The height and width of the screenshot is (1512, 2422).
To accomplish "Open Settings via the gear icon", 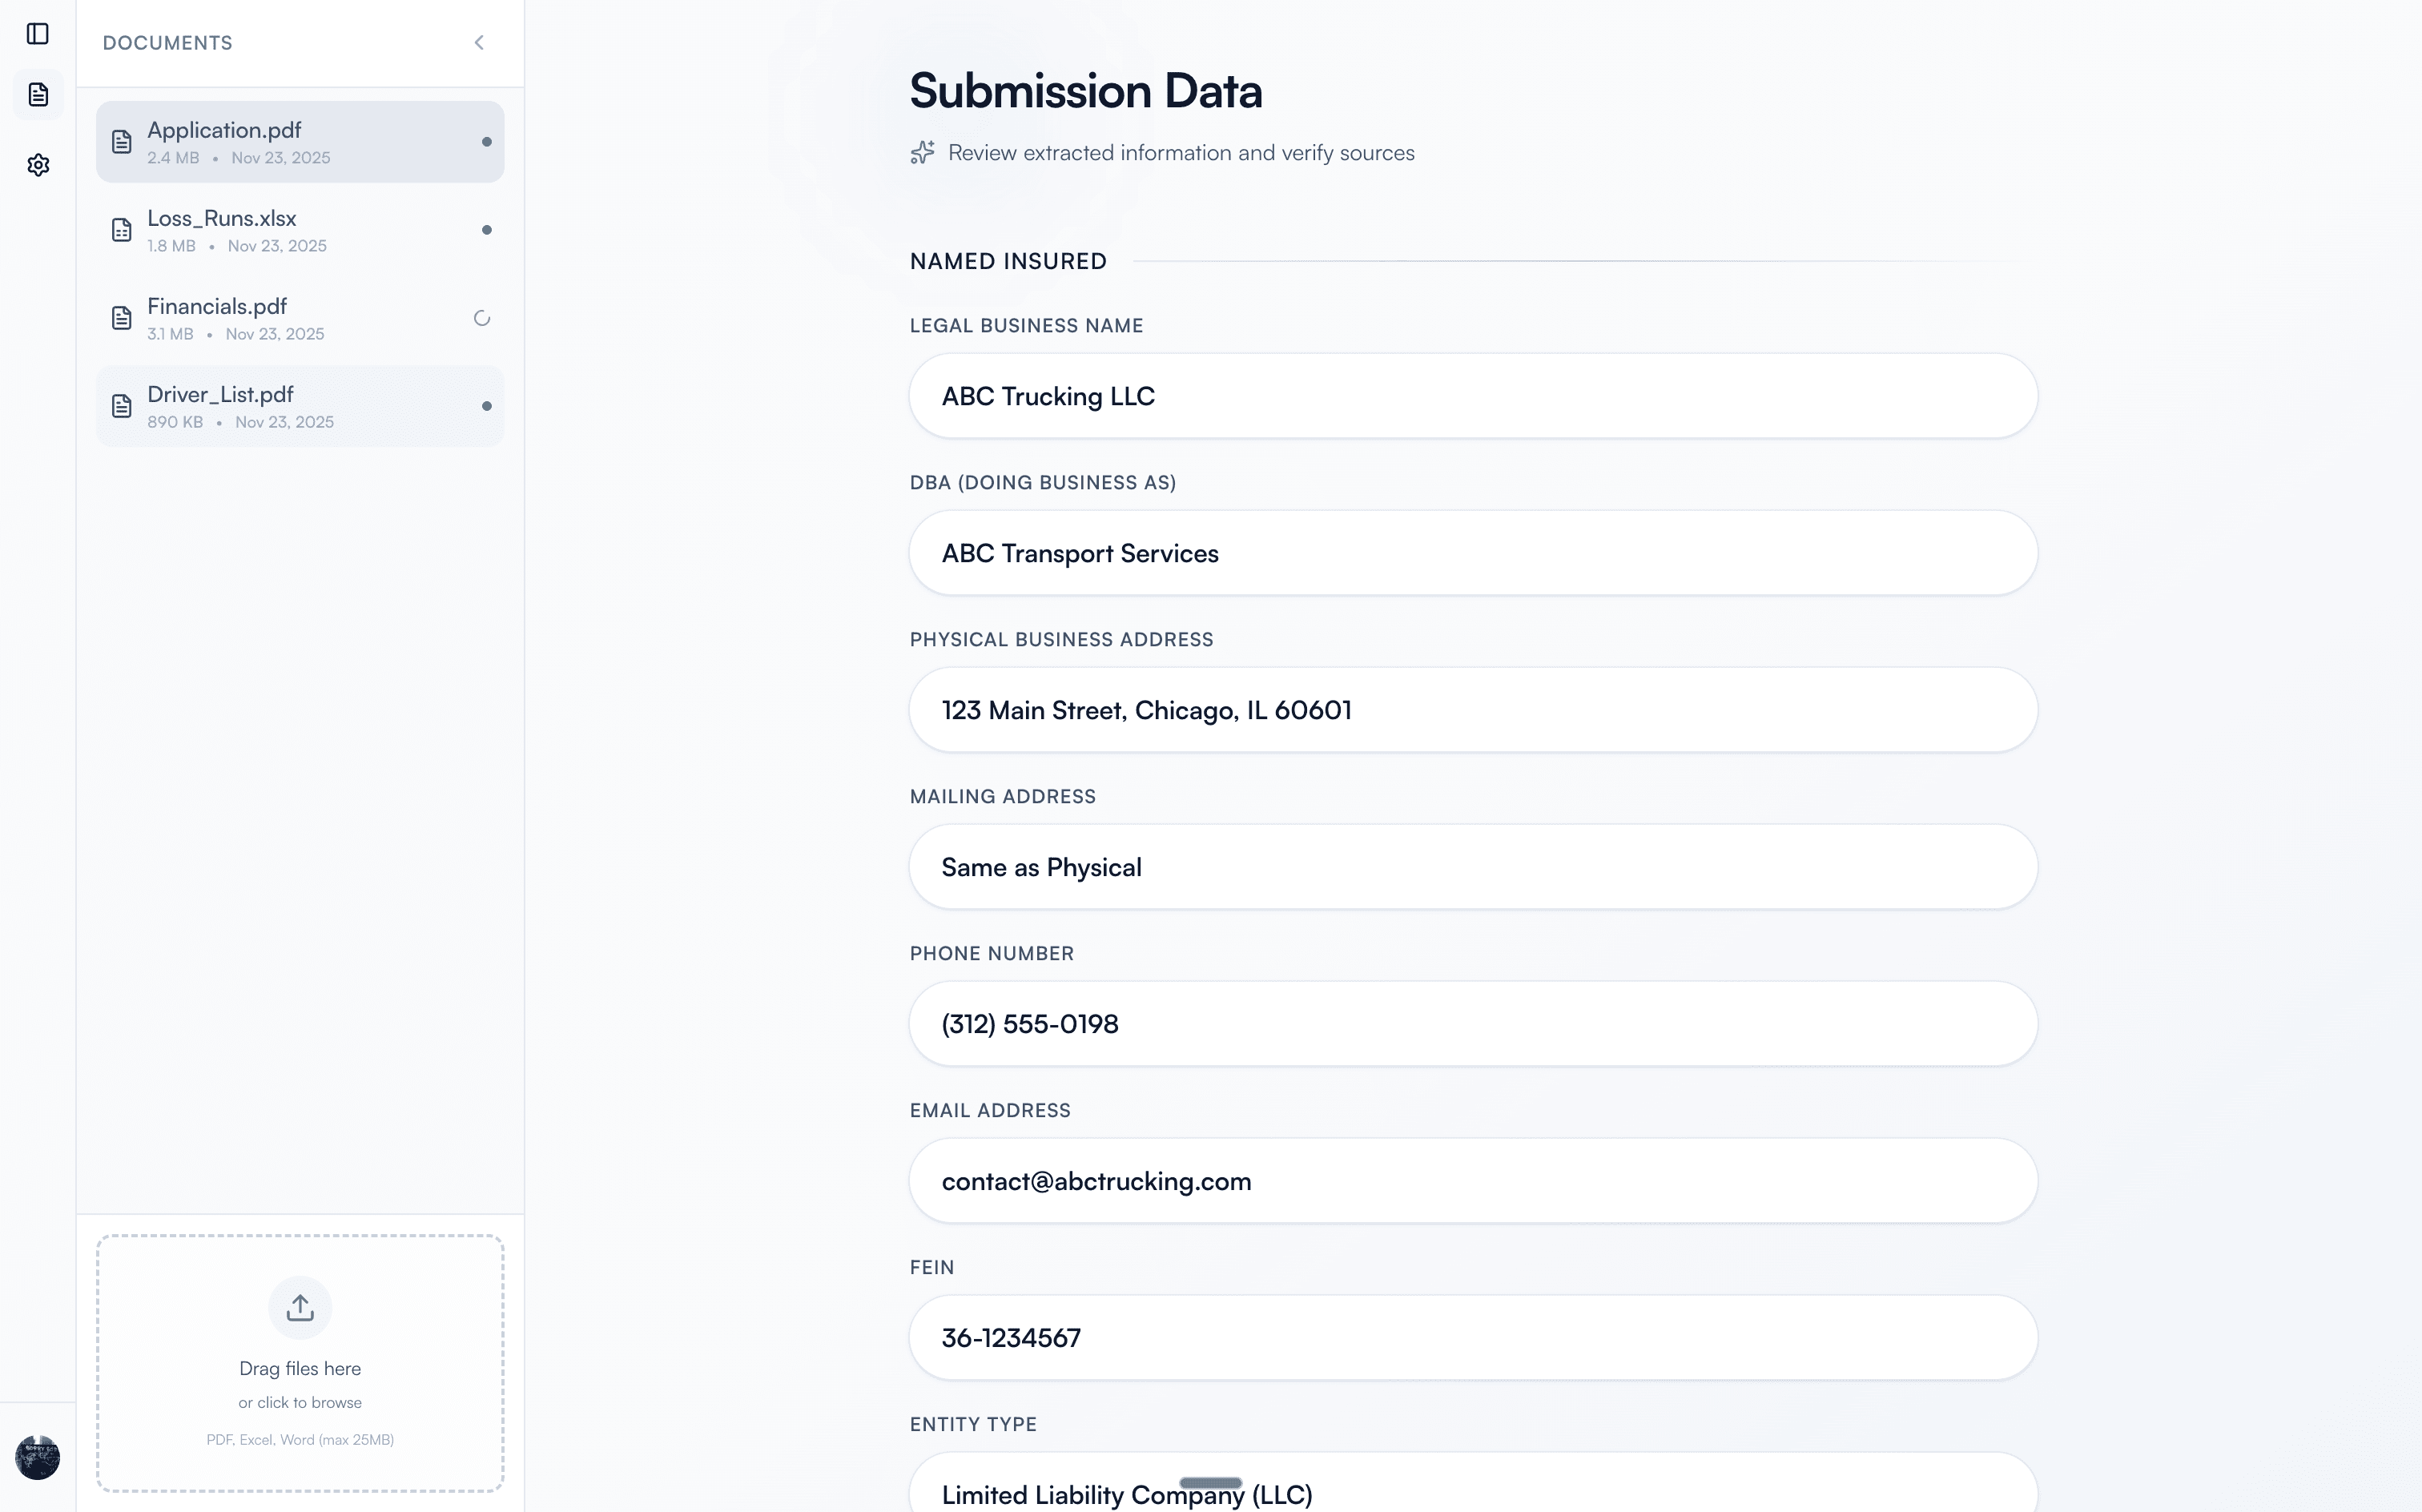I will 38,164.
